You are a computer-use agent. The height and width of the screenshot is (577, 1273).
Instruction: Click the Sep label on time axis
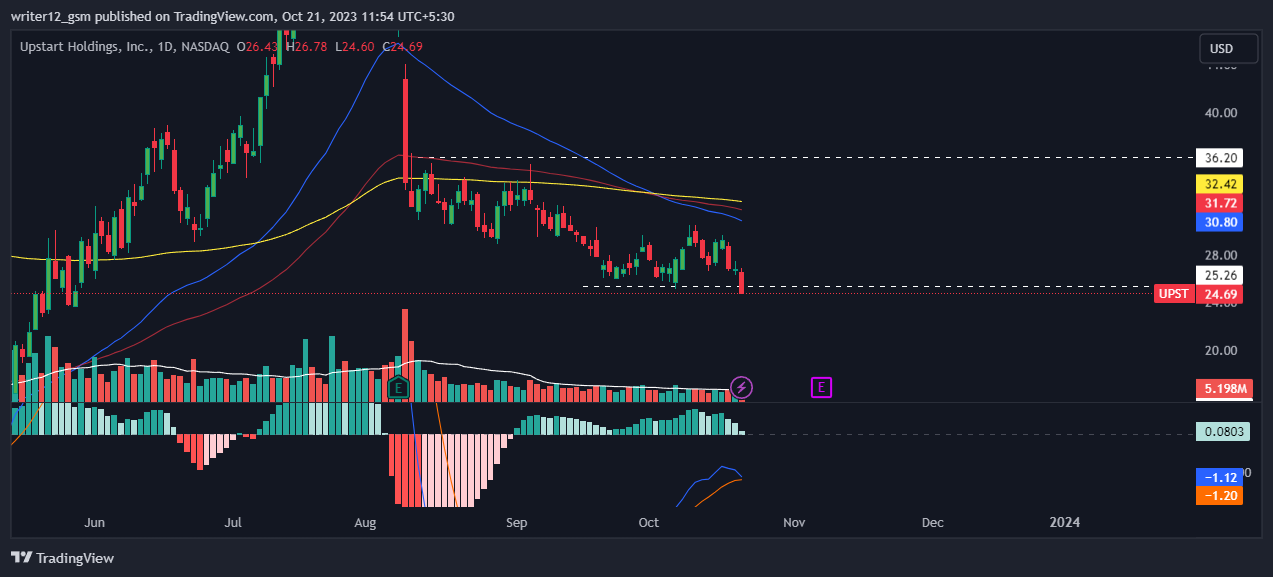516,522
